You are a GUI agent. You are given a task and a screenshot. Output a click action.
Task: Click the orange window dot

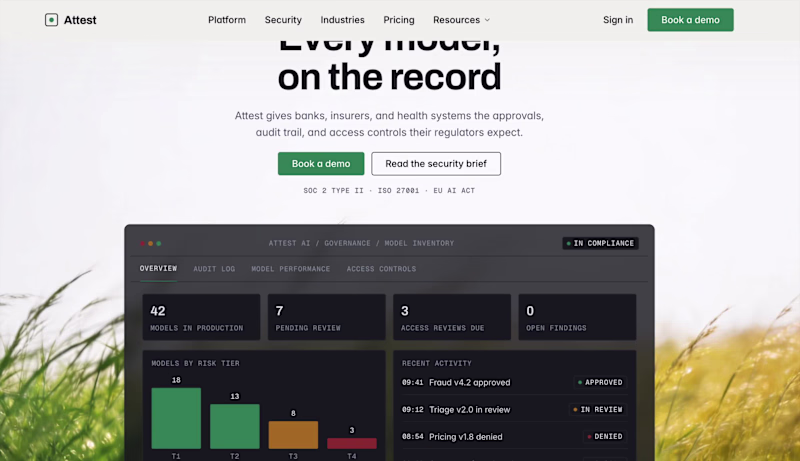151,244
